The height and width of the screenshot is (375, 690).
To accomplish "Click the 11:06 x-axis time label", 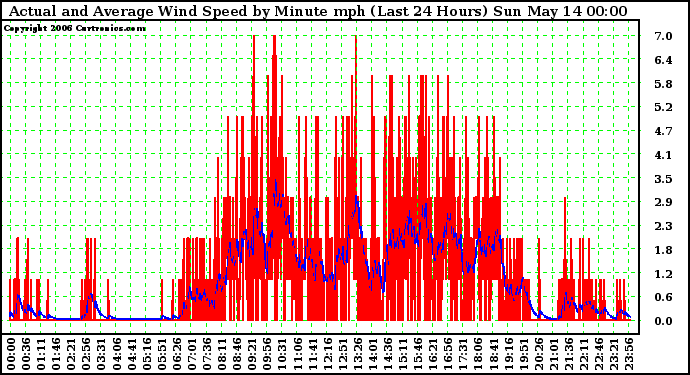I will tap(297, 354).
